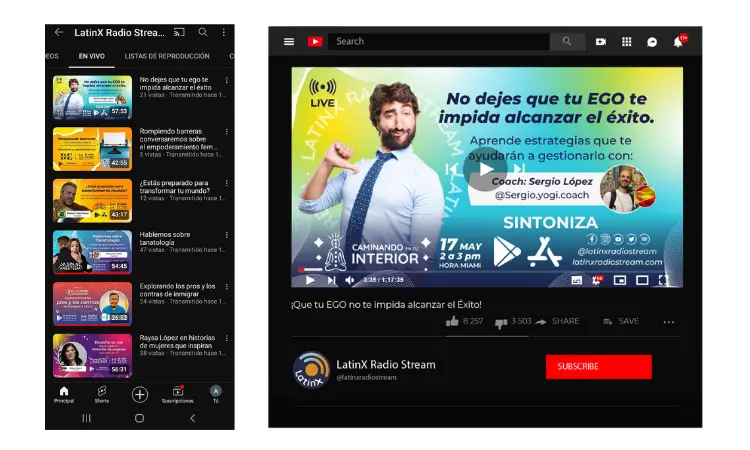The width and height of the screenshot is (750, 450).
Task: Toggle theater mode button
Action: pyautogui.click(x=642, y=280)
